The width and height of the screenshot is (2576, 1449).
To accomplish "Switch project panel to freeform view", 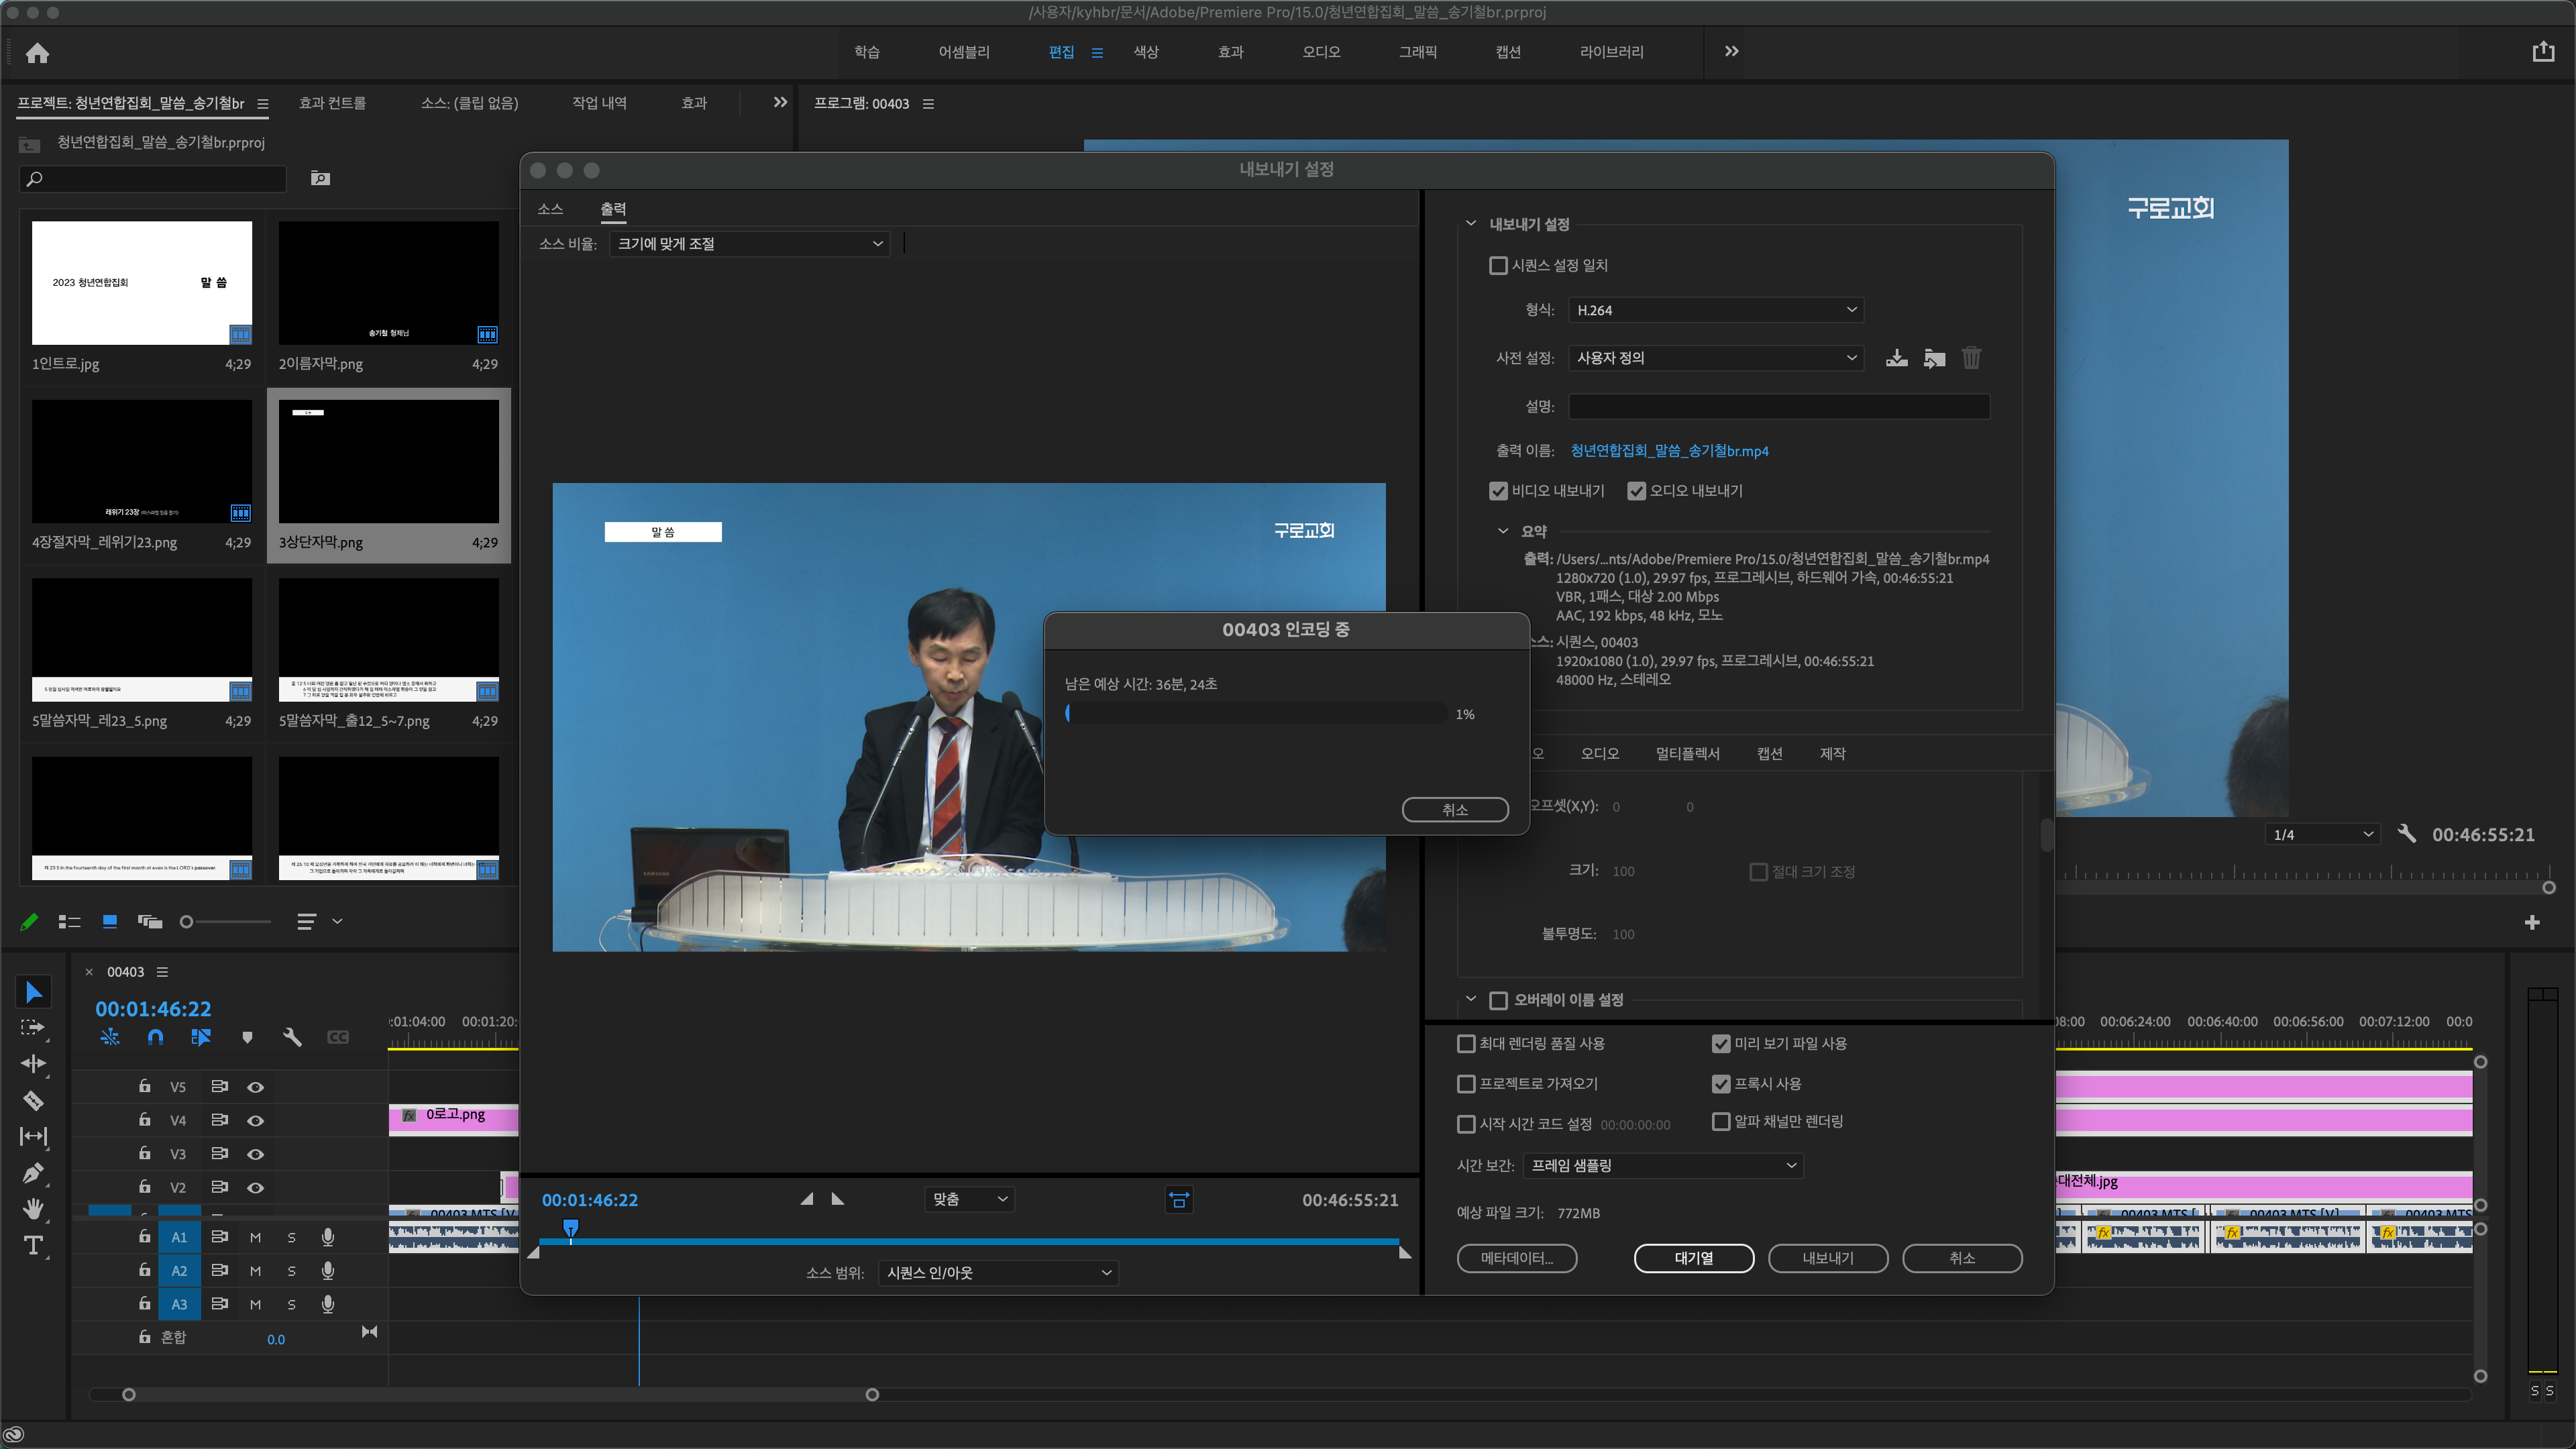I will pyautogui.click(x=150, y=922).
